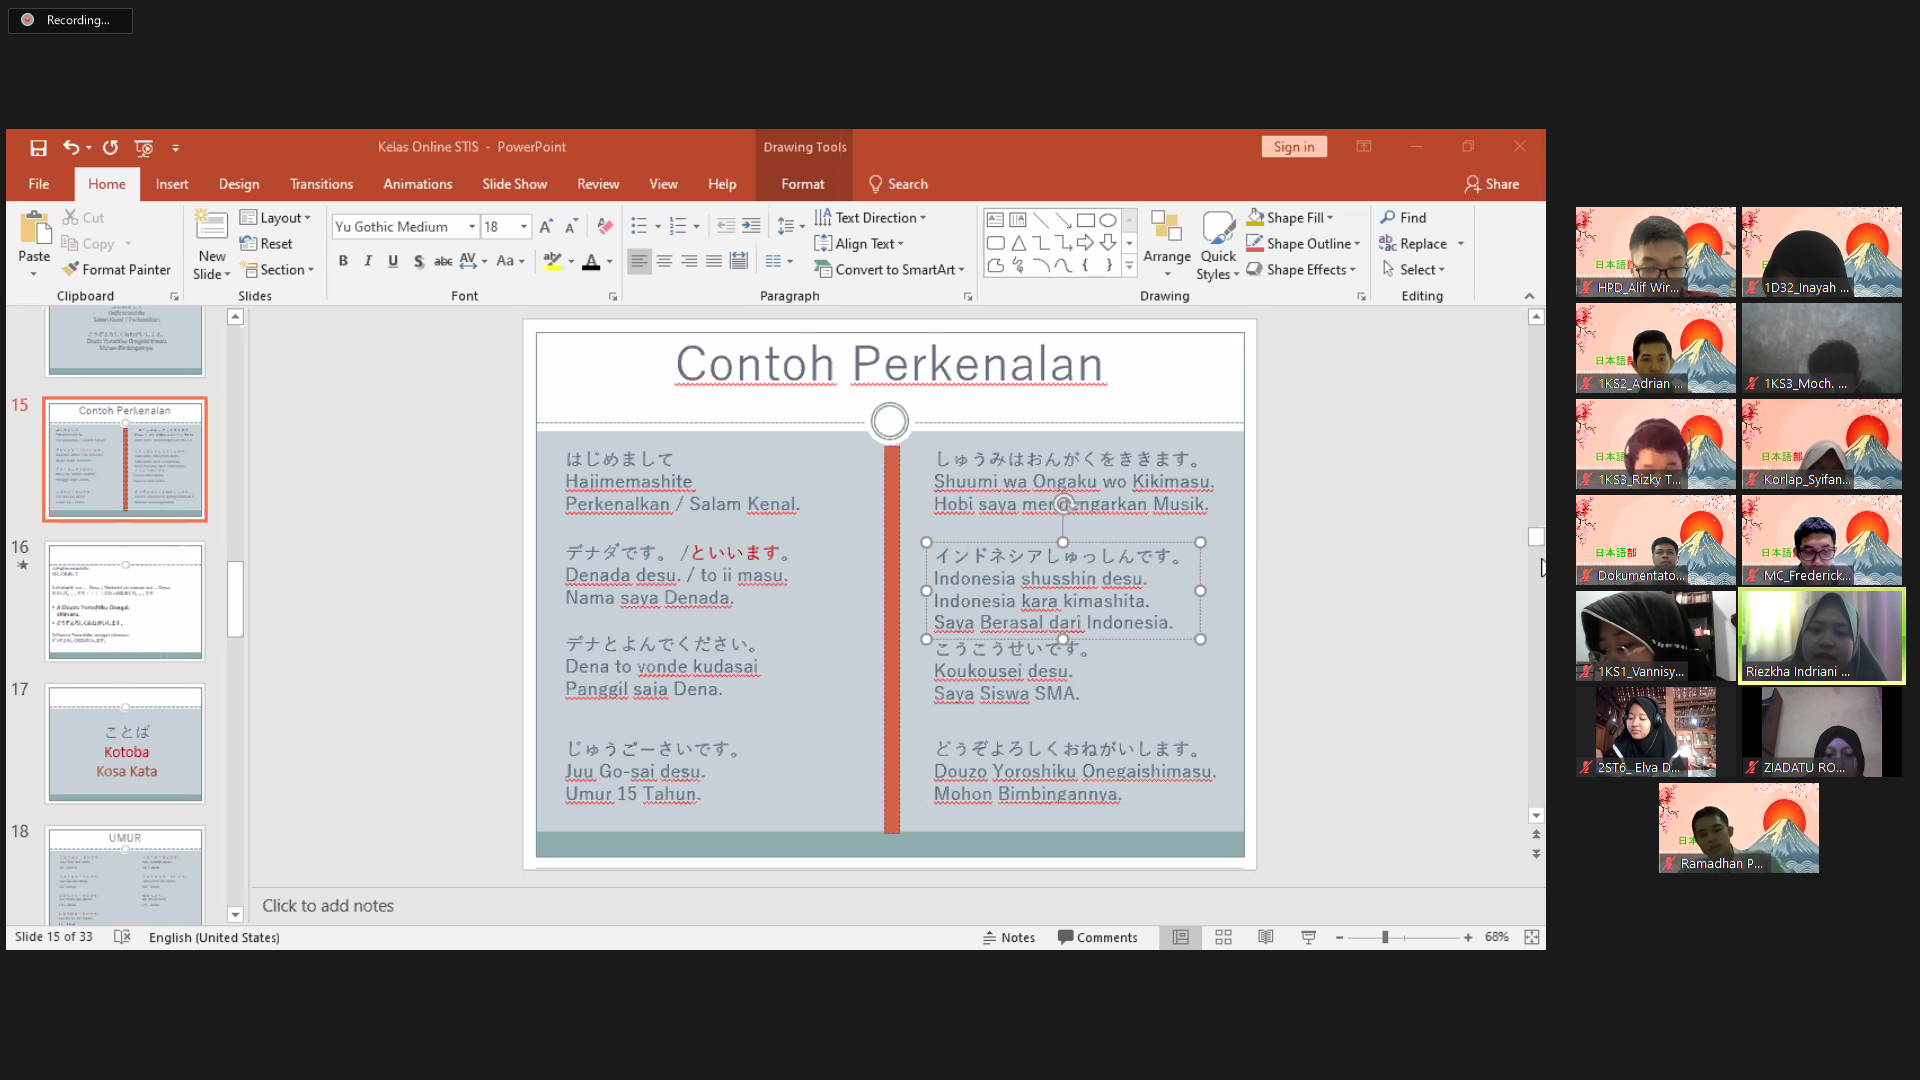Align text to the right
This screenshot has width=1920, height=1080.
[x=689, y=262]
